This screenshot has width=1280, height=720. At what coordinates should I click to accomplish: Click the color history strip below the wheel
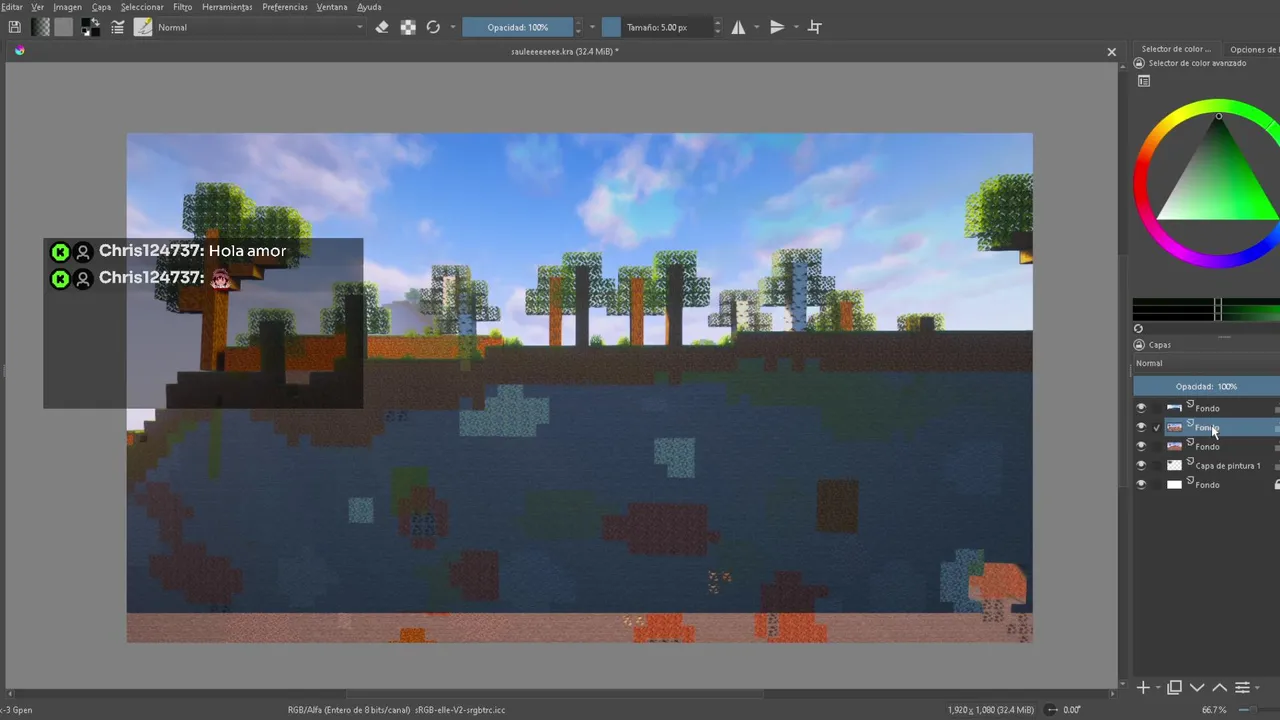(x=1206, y=309)
